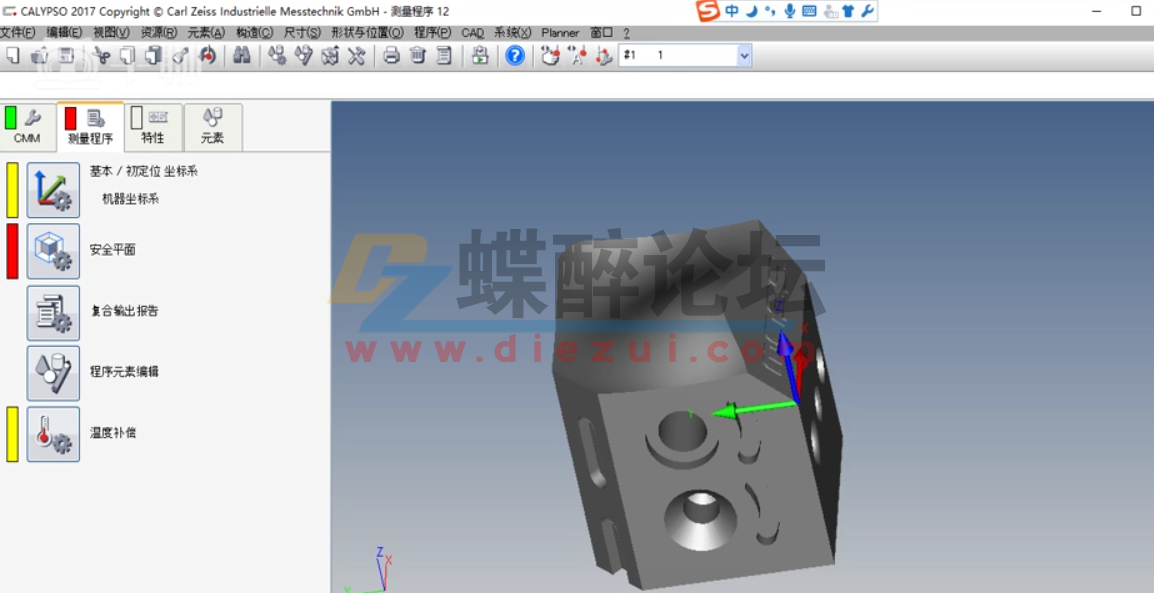Switch to the CMM tab

click(x=27, y=126)
